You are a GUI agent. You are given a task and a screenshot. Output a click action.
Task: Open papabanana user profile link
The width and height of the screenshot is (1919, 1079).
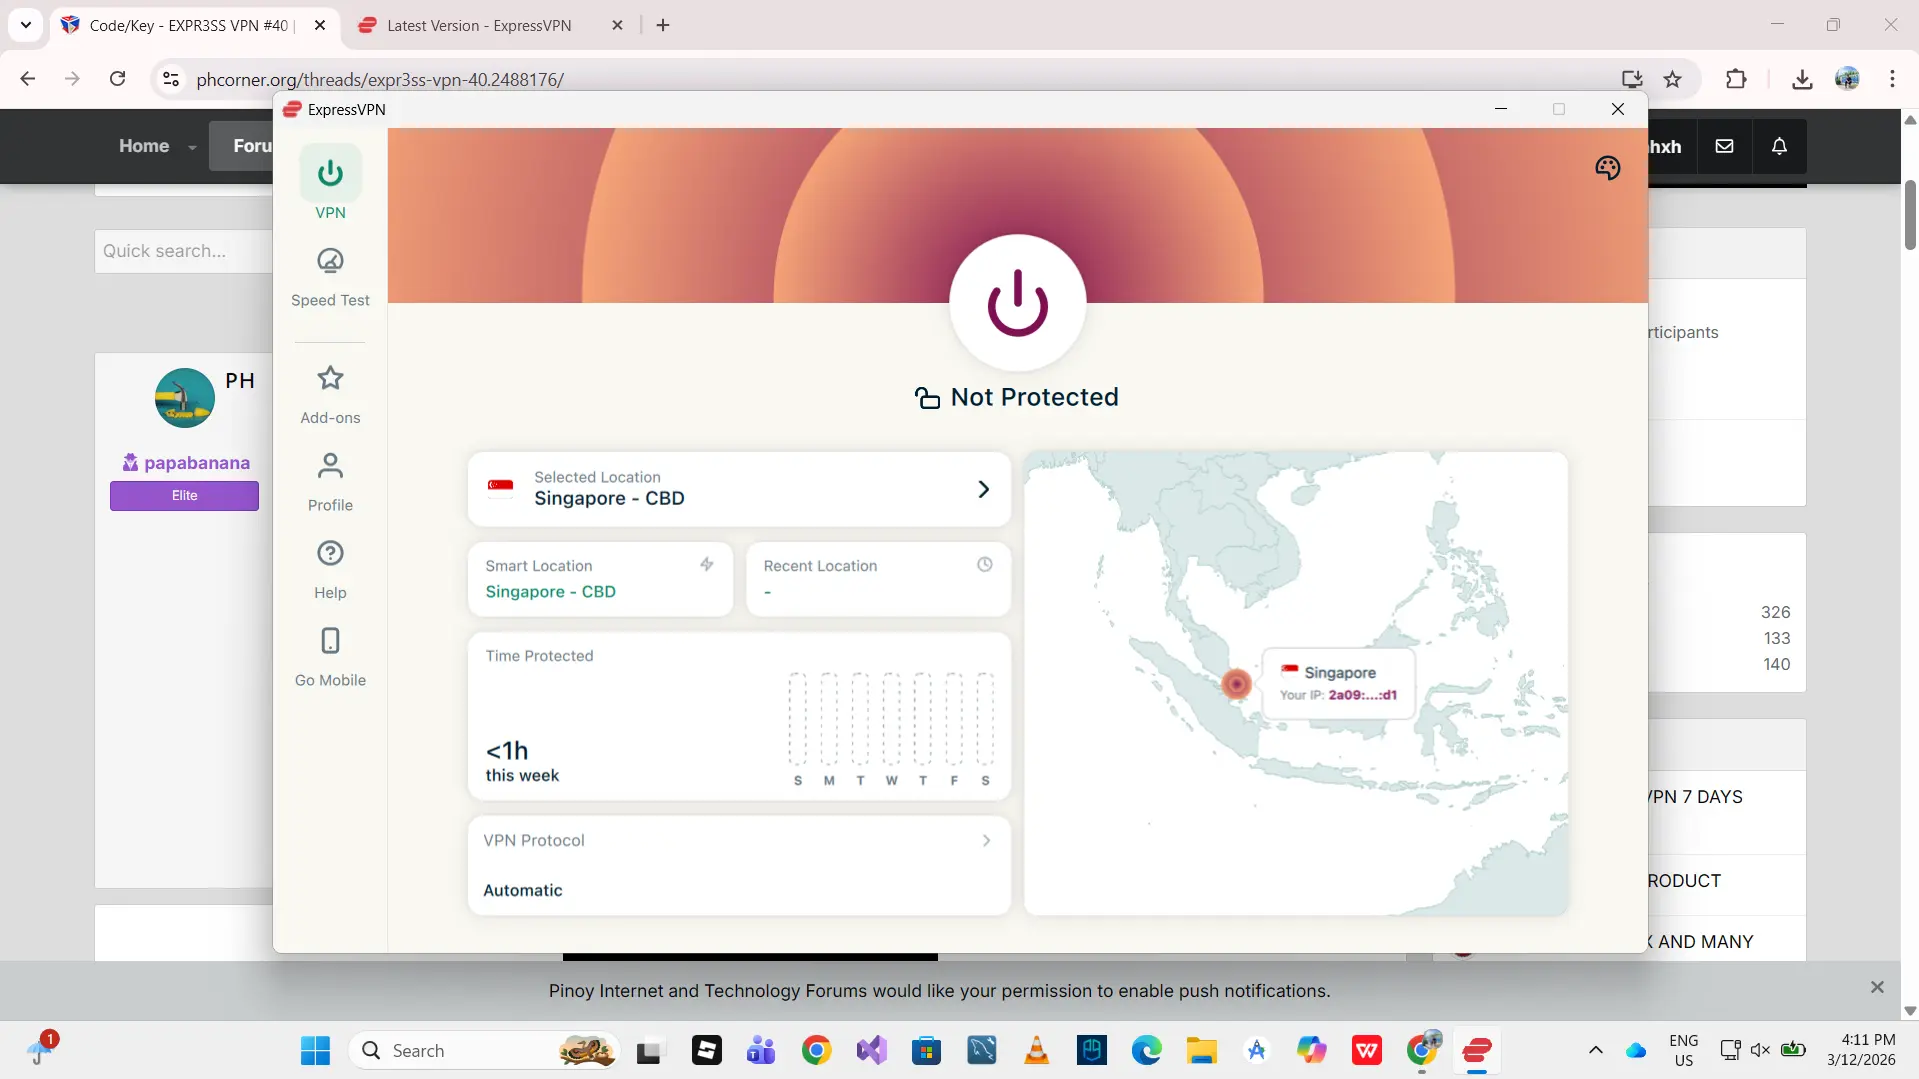(x=196, y=463)
